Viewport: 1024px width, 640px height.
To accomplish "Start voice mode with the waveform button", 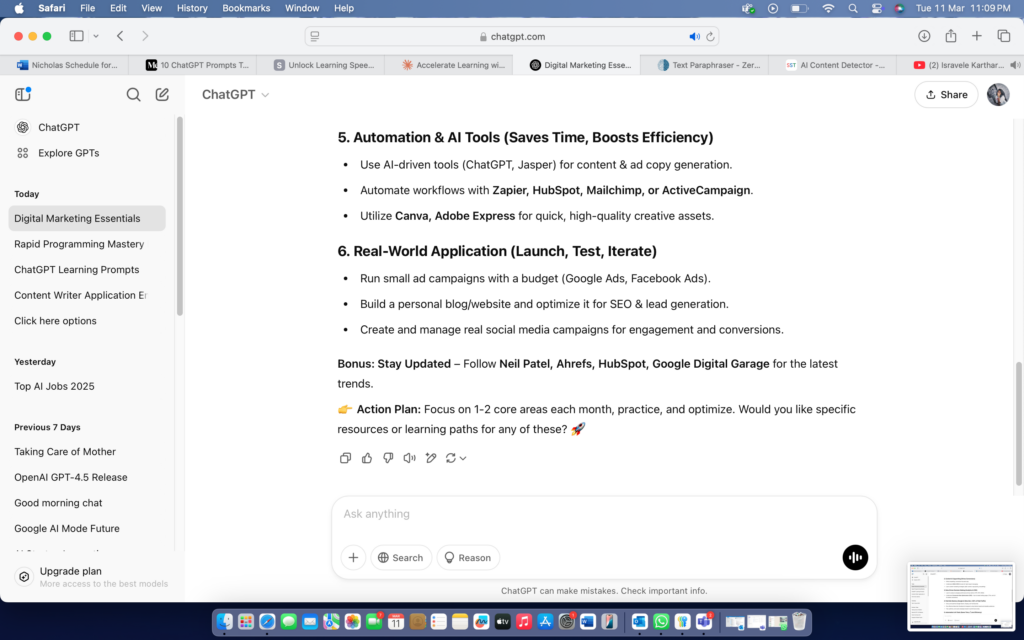I will [x=855, y=557].
